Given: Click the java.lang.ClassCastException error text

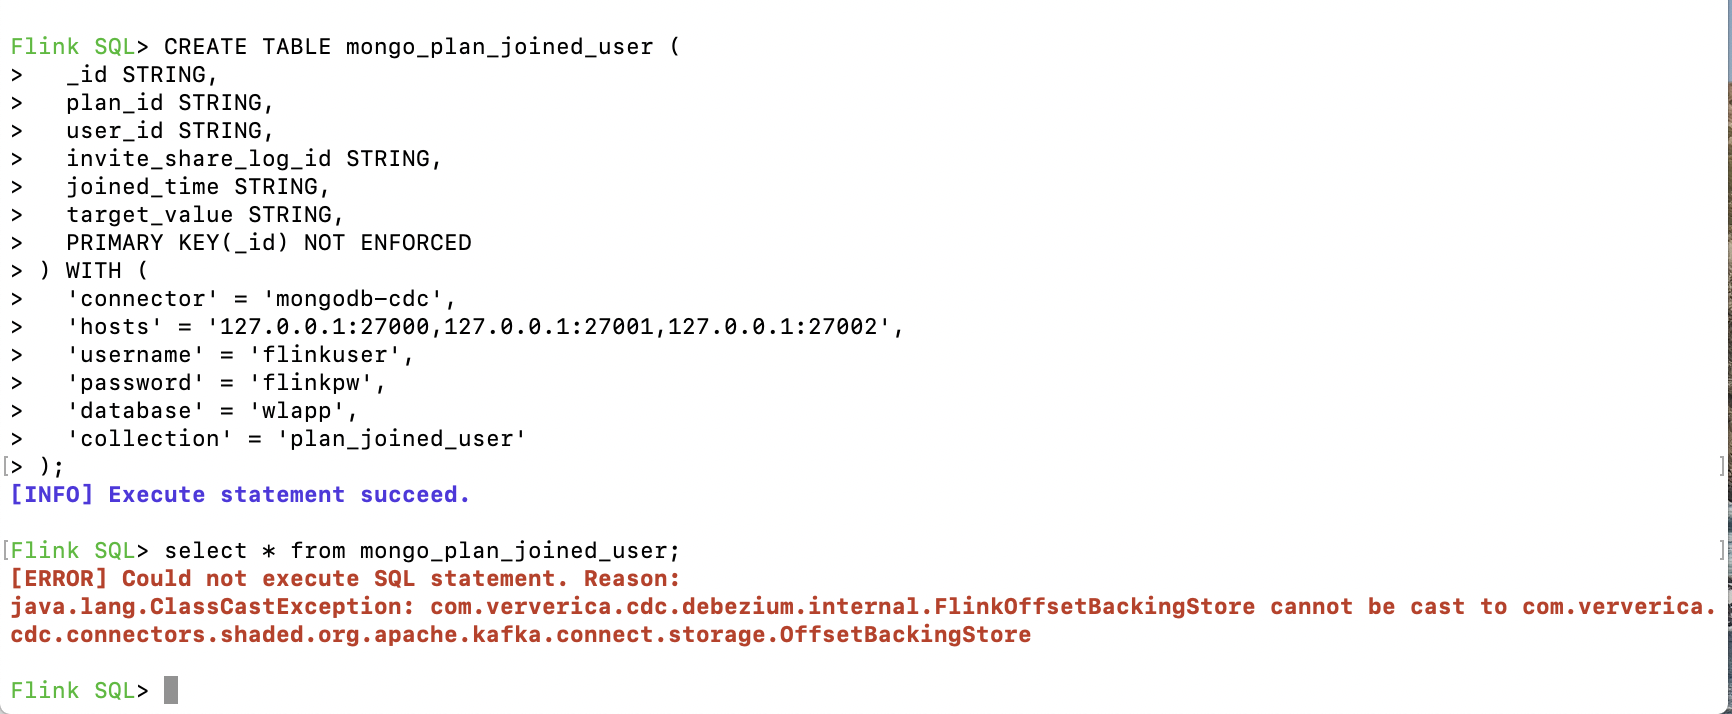Looking at the screenshot, I should coord(212,607).
